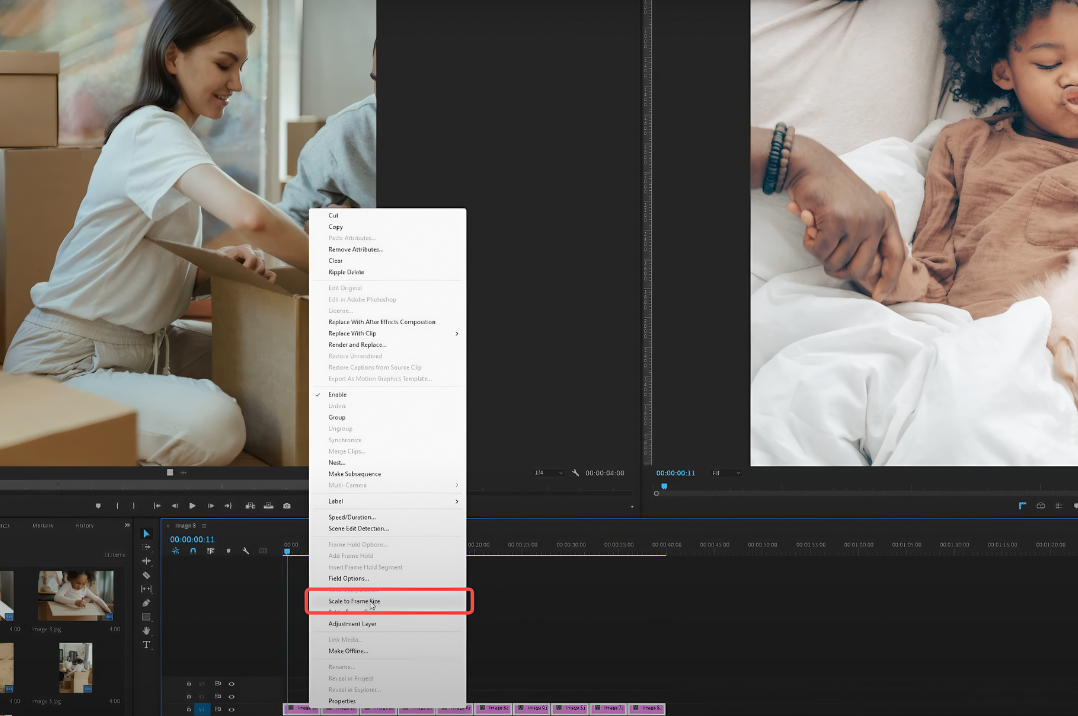1078x716 pixels.
Task: Lock the V1 track
Action: (189, 709)
